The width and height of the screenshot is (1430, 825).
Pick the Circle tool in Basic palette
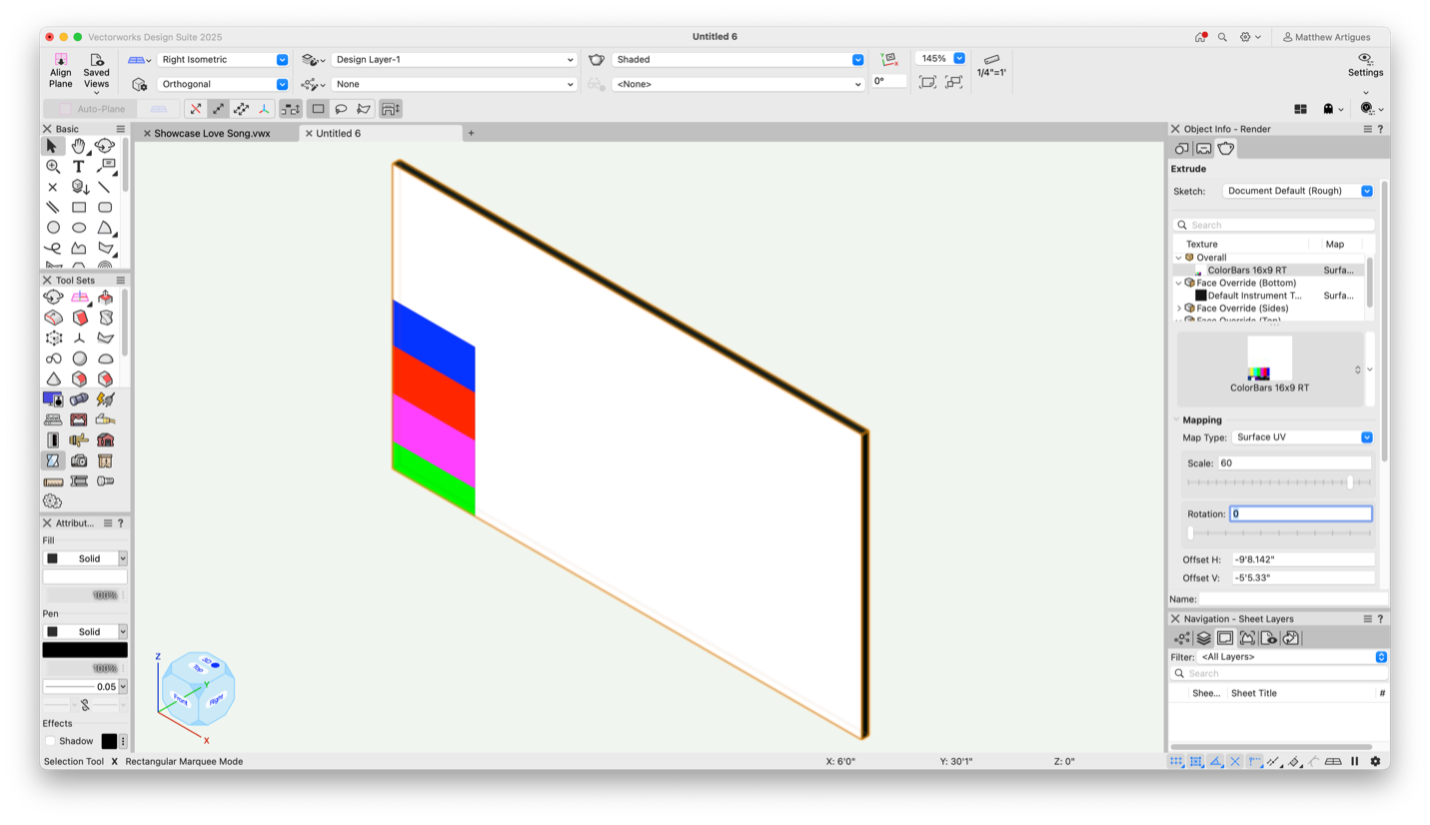pyautogui.click(x=53, y=228)
